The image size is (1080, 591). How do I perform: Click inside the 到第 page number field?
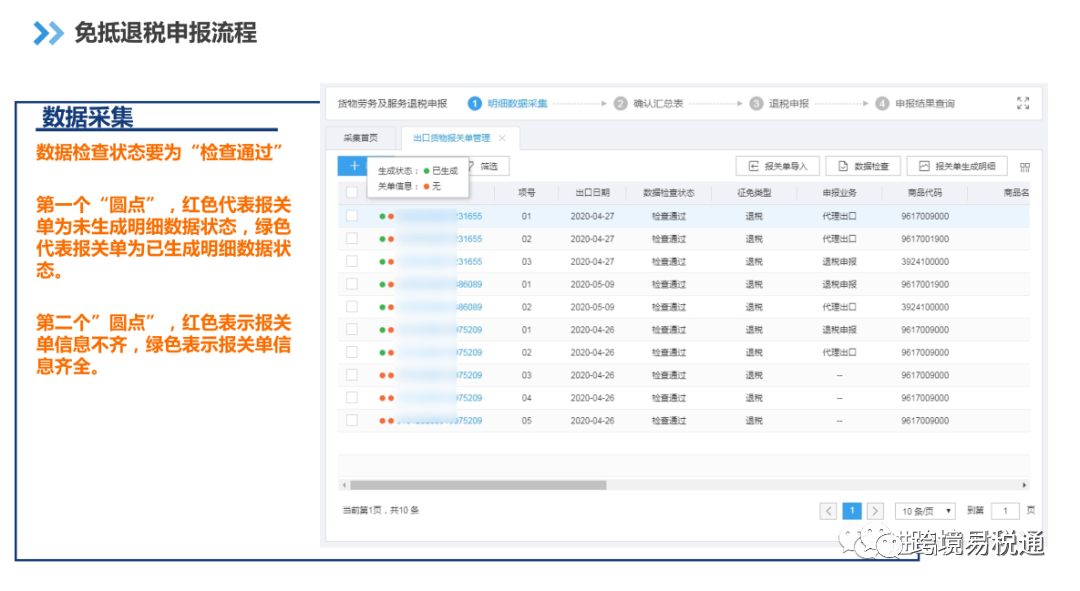coord(1004,510)
